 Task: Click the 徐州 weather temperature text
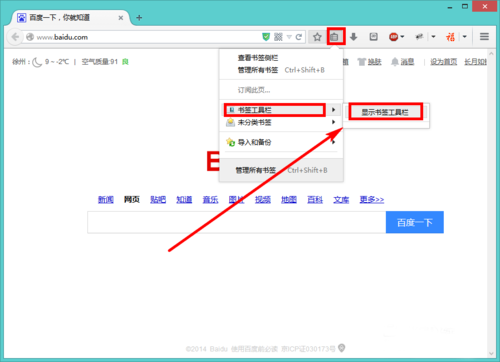click(41, 62)
